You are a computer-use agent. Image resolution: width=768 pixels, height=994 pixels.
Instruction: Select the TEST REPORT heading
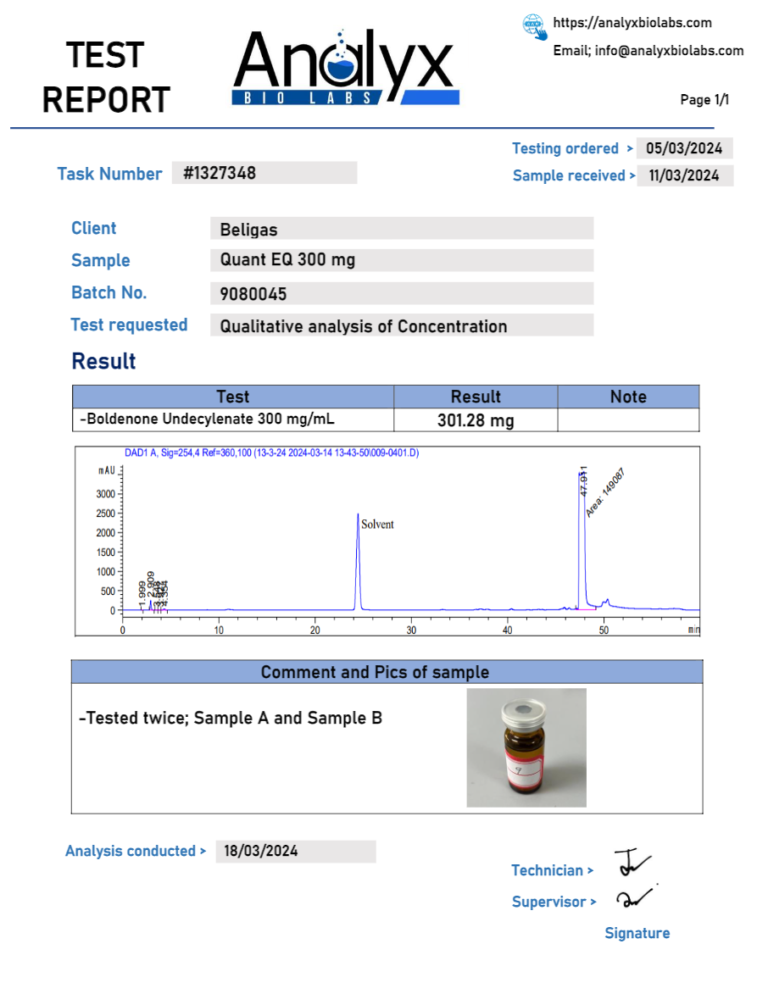[x=106, y=77]
